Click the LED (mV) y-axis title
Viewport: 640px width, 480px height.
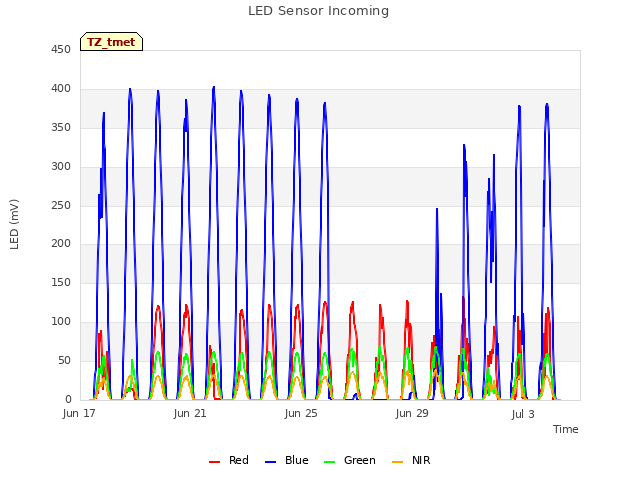14,224
